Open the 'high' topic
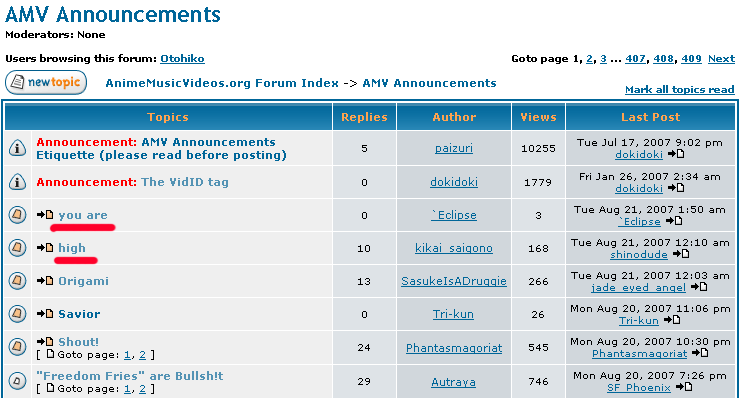 [x=72, y=248]
